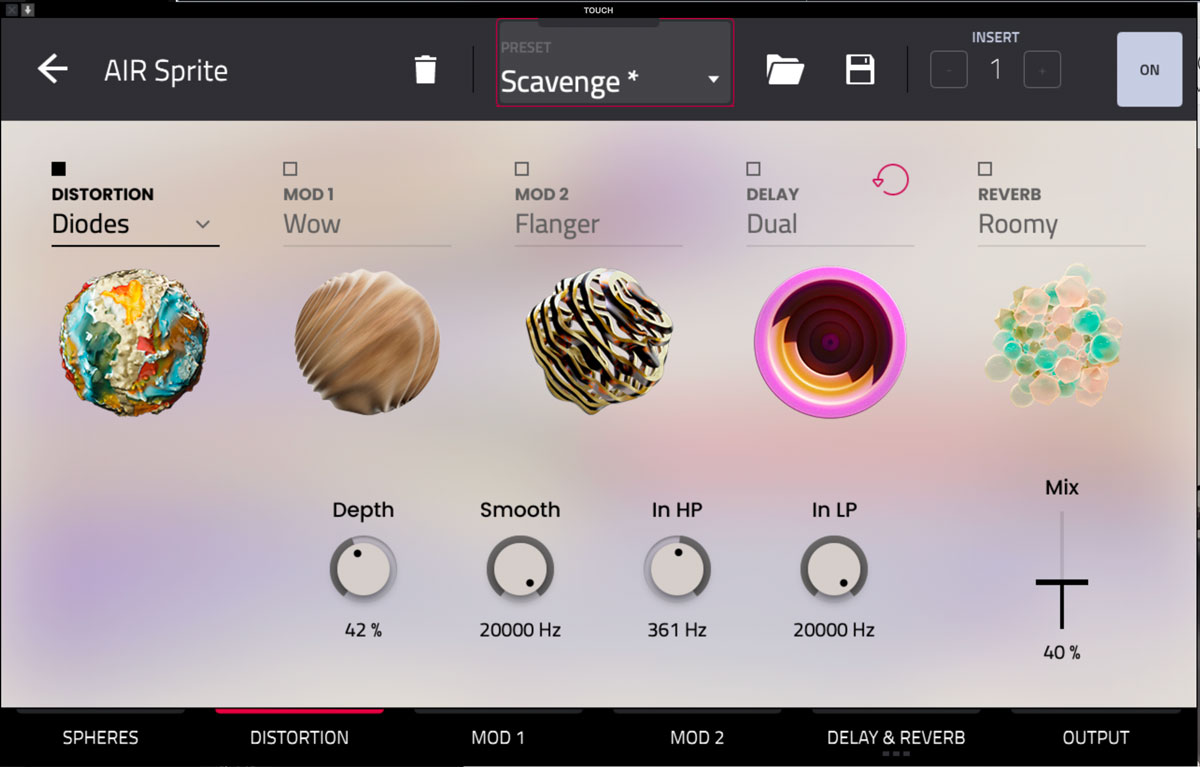The width and height of the screenshot is (1200, 767).
Task: Open the Scavenge preset dropdown
Action: 614,63
